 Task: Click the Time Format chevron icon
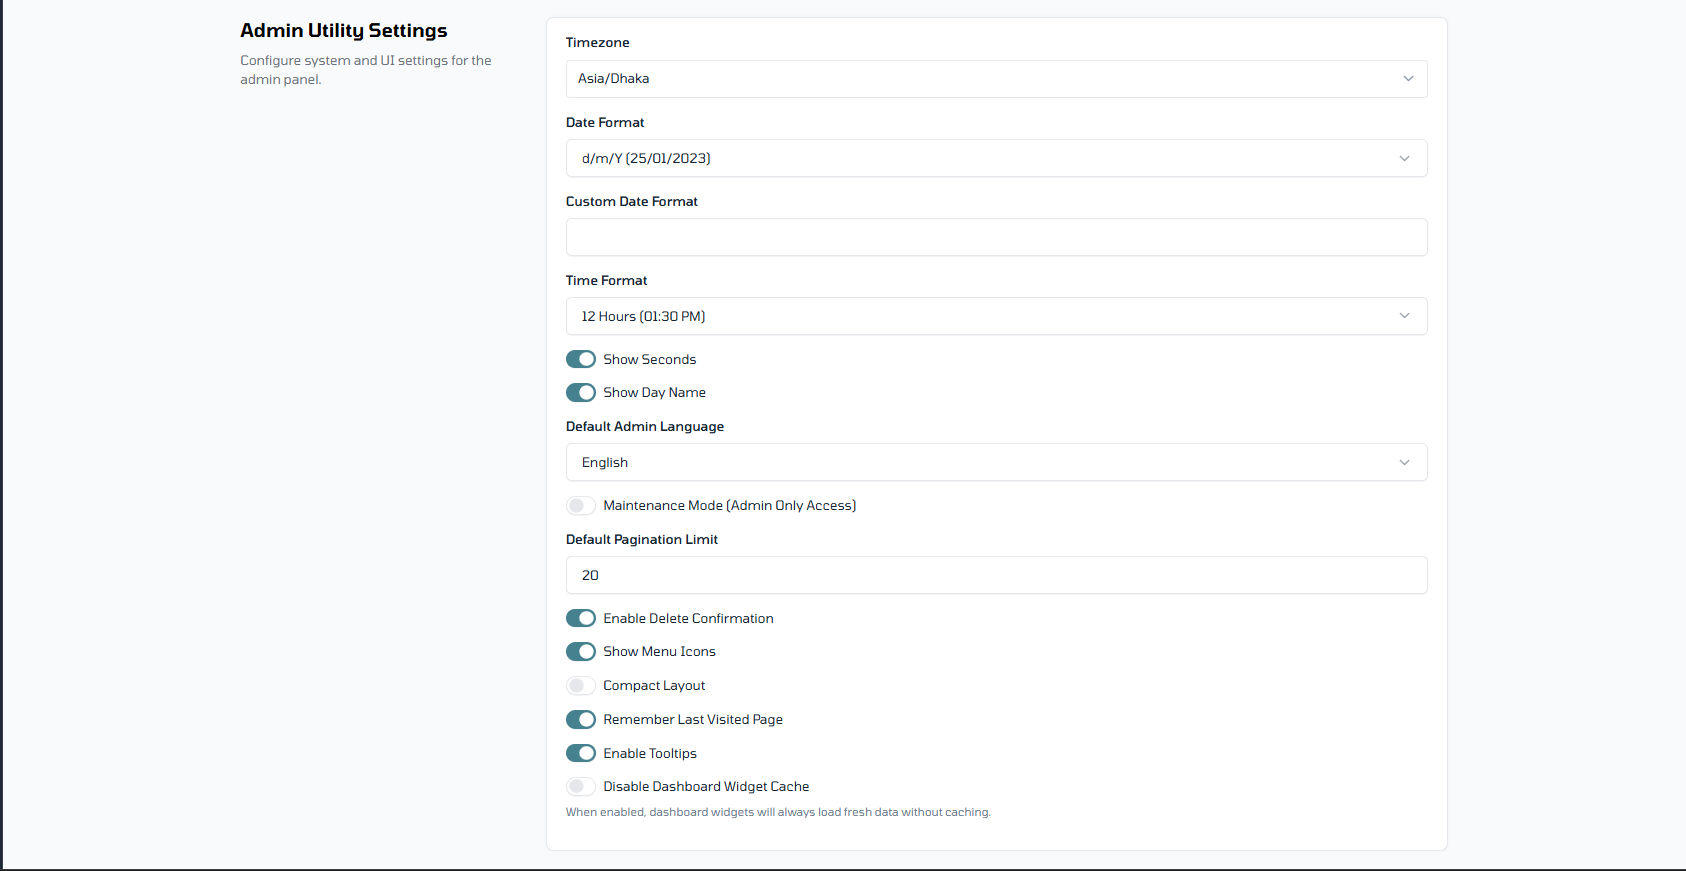(x=1404, y=316)
